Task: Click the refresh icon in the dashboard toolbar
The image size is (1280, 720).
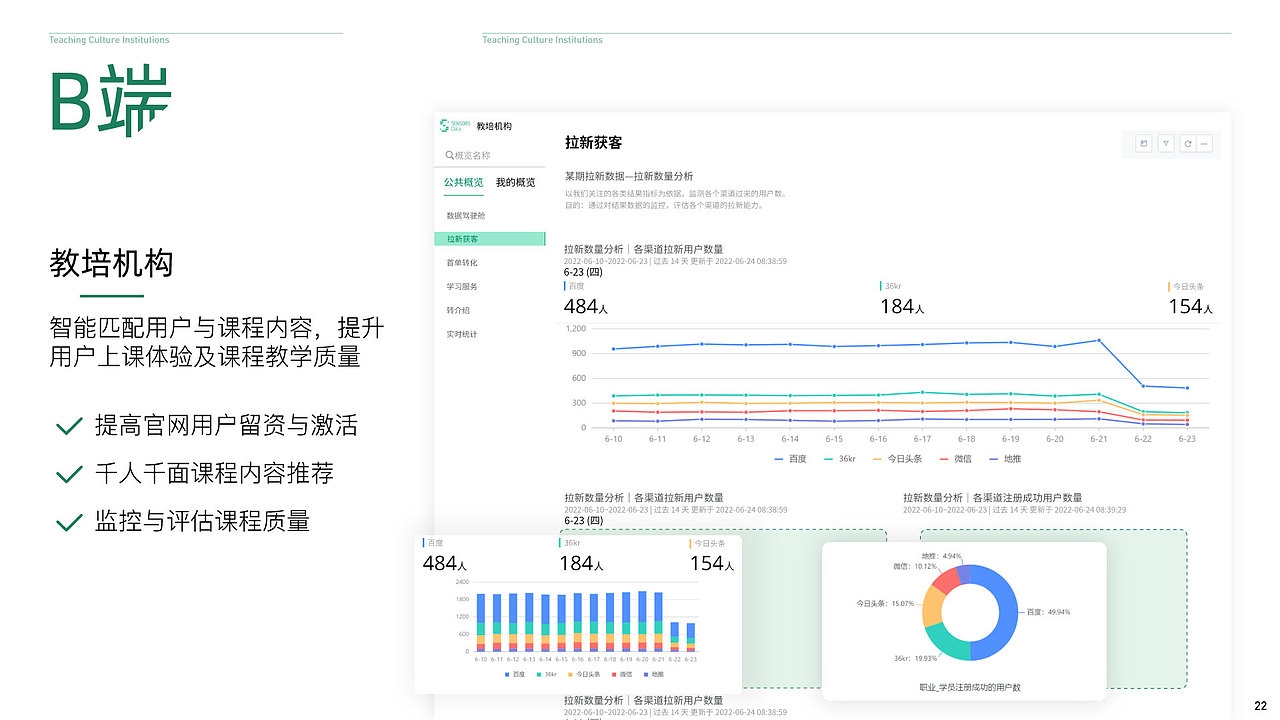Action: click(x=1186, y=144)
